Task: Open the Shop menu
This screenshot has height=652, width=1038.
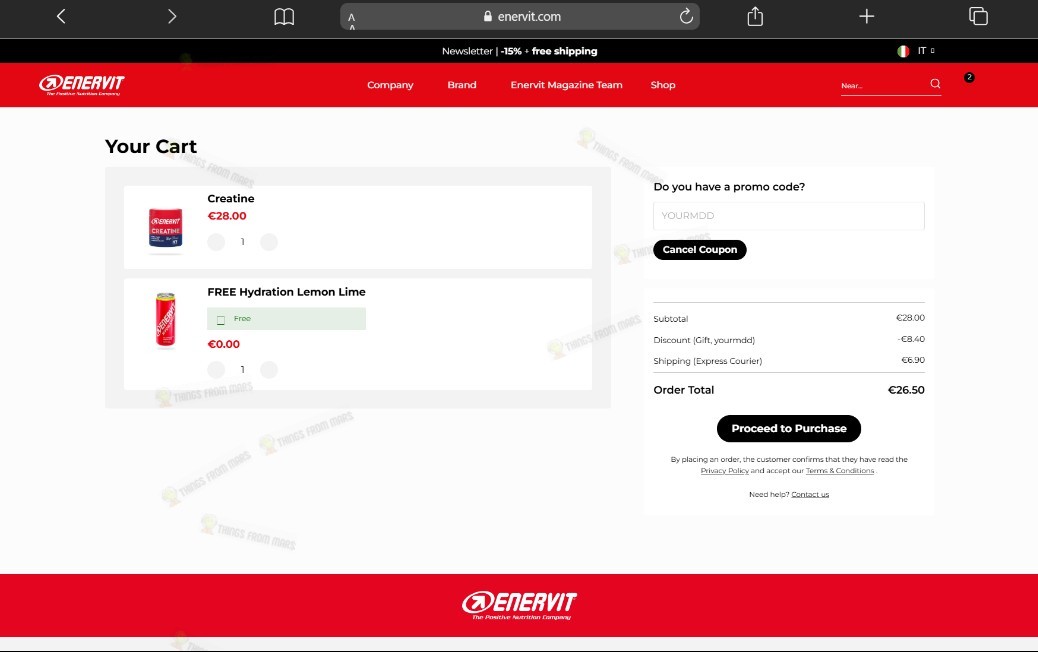Action: click(x=663, y=85)
